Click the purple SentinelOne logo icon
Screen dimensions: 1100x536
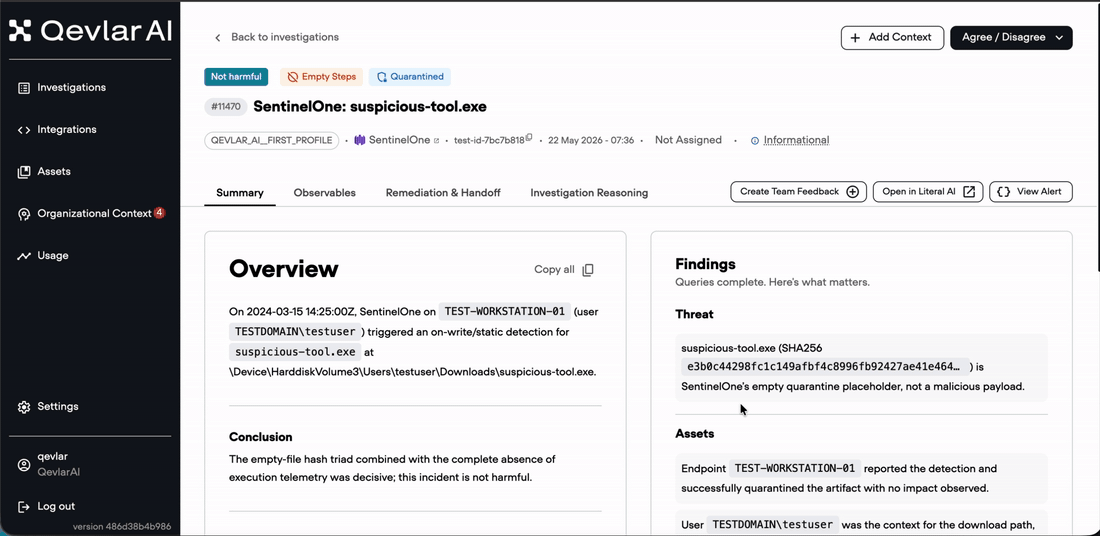click(x=359, y=140)
